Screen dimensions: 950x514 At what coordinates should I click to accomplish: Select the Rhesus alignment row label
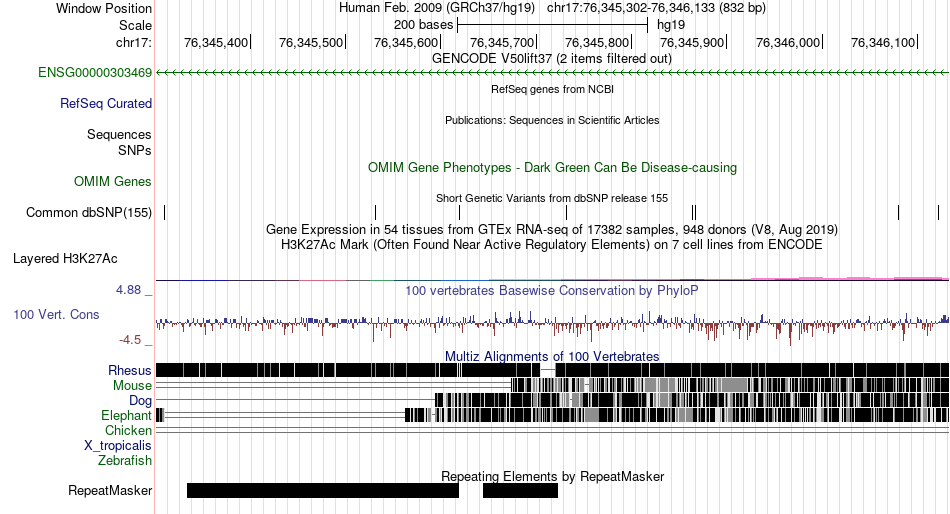pos(130,370)
